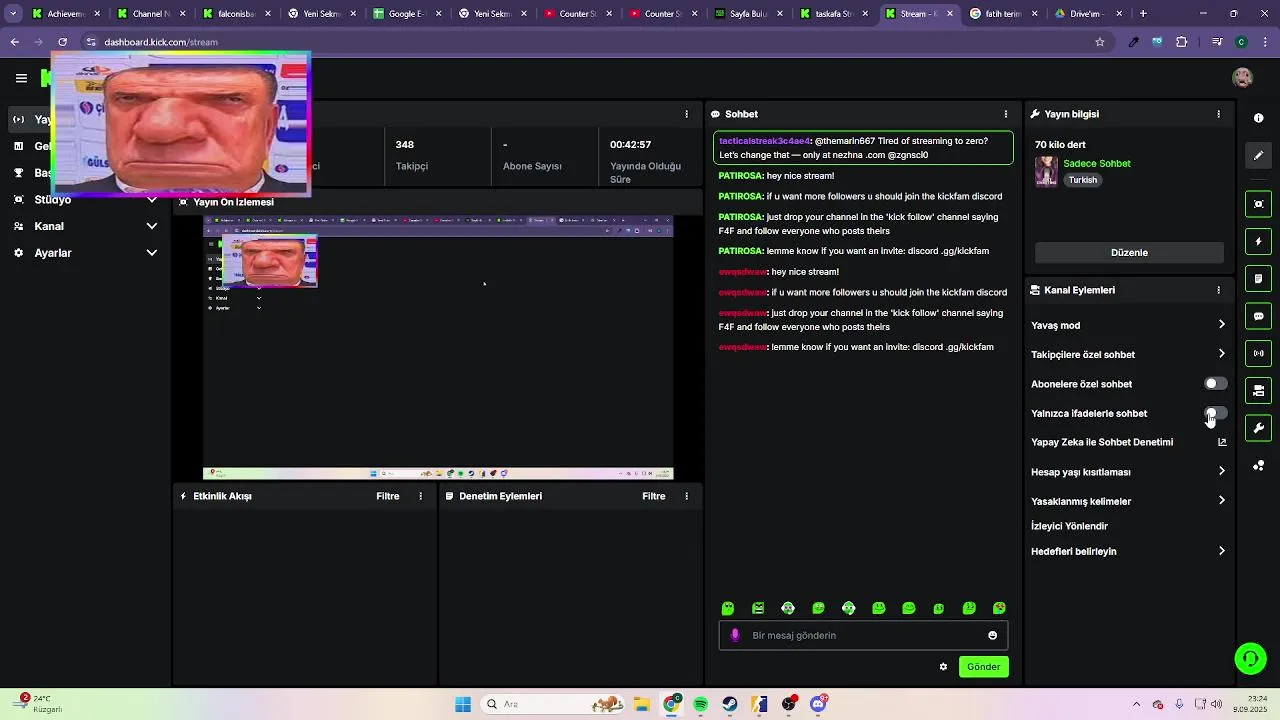Open Denetim Eylemleri Filtre dropdown
The width and height of the screenshot is (1280, 720).
click(653, 496)
